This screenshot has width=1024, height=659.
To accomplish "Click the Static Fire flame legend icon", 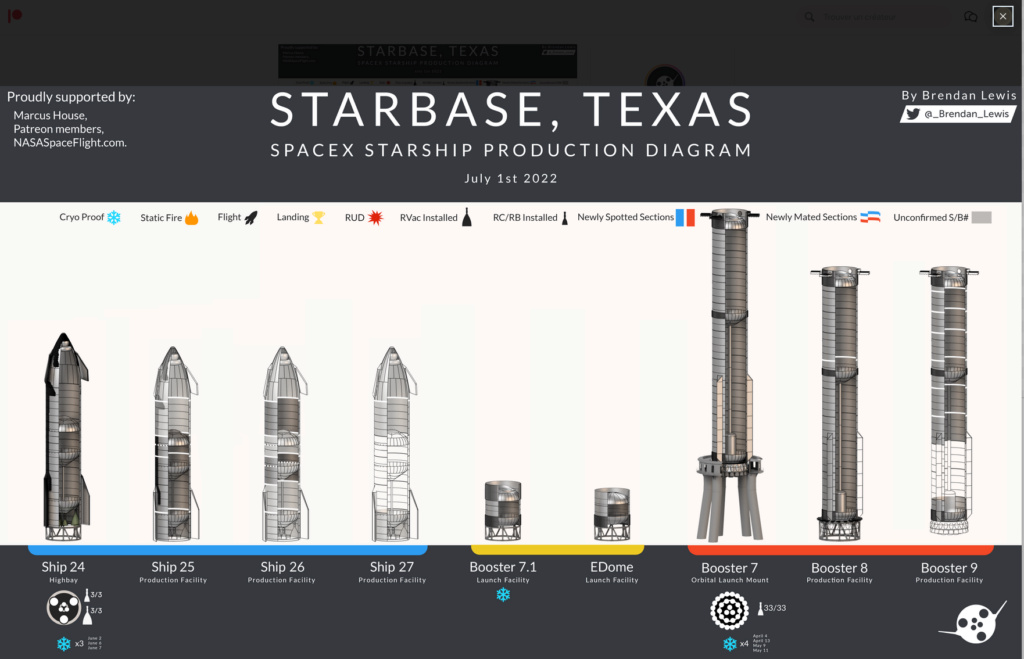I will pos(191,217).
